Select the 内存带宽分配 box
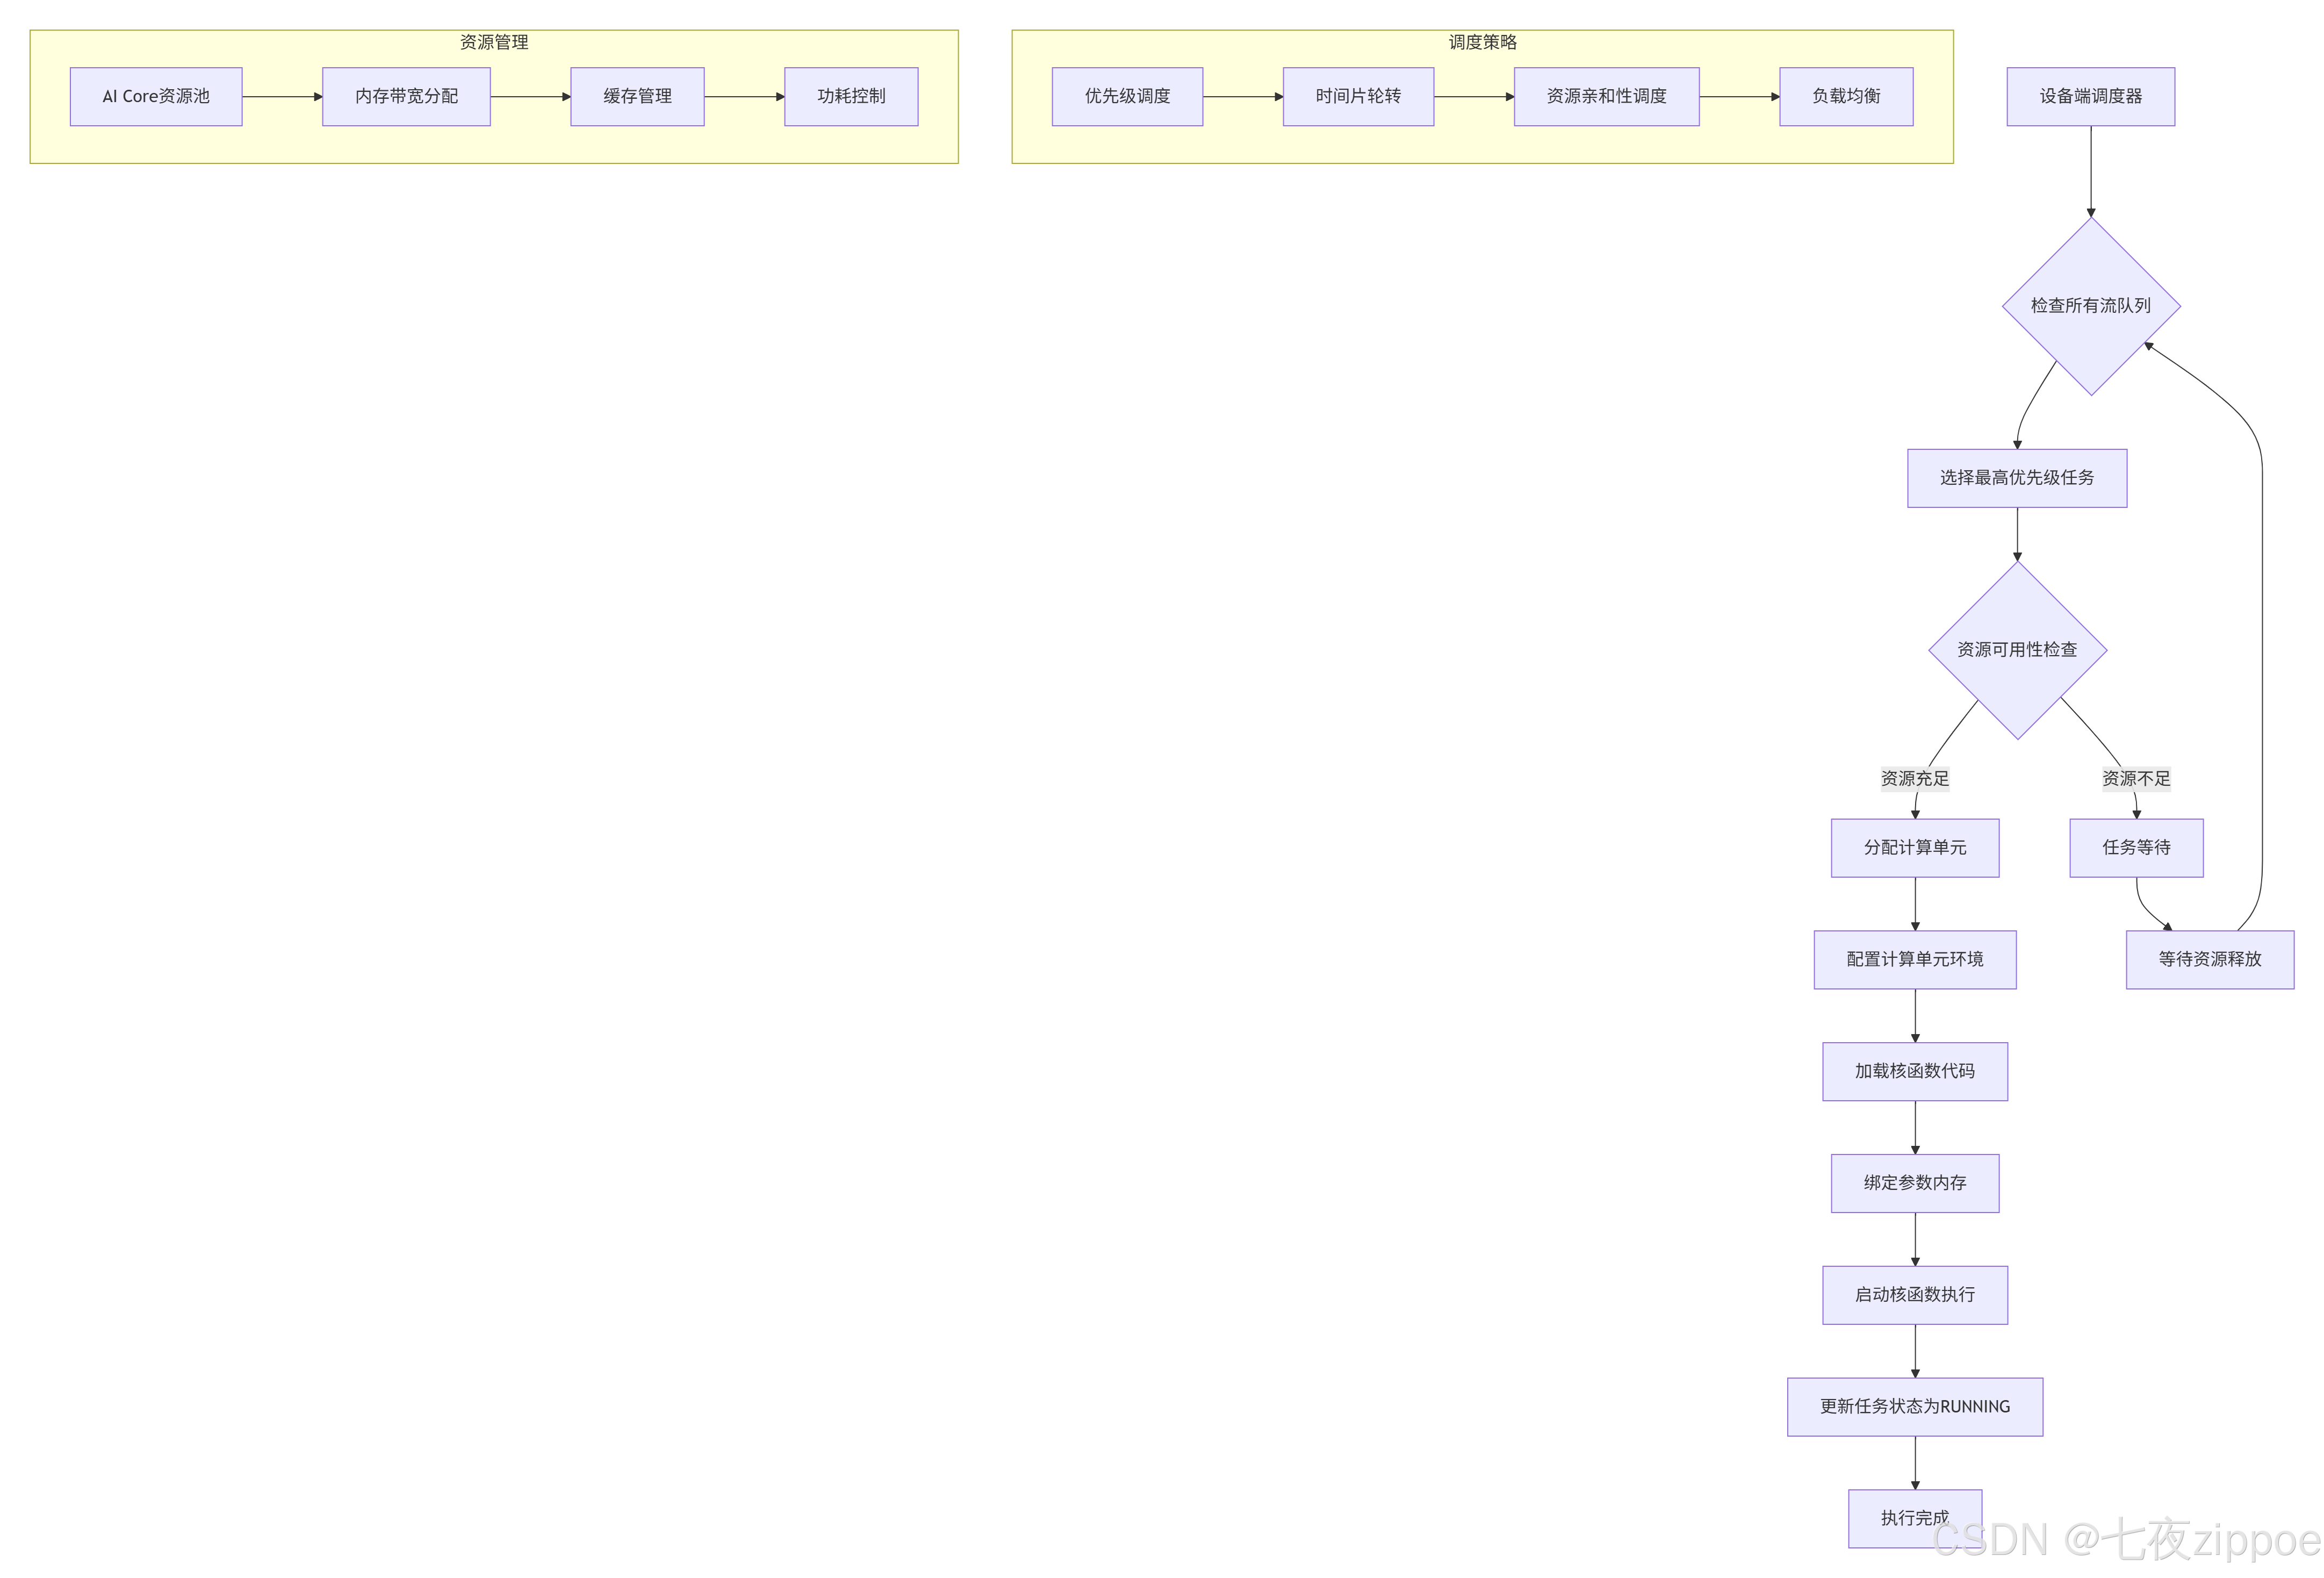The image size is (2324, 1578). 406,97
